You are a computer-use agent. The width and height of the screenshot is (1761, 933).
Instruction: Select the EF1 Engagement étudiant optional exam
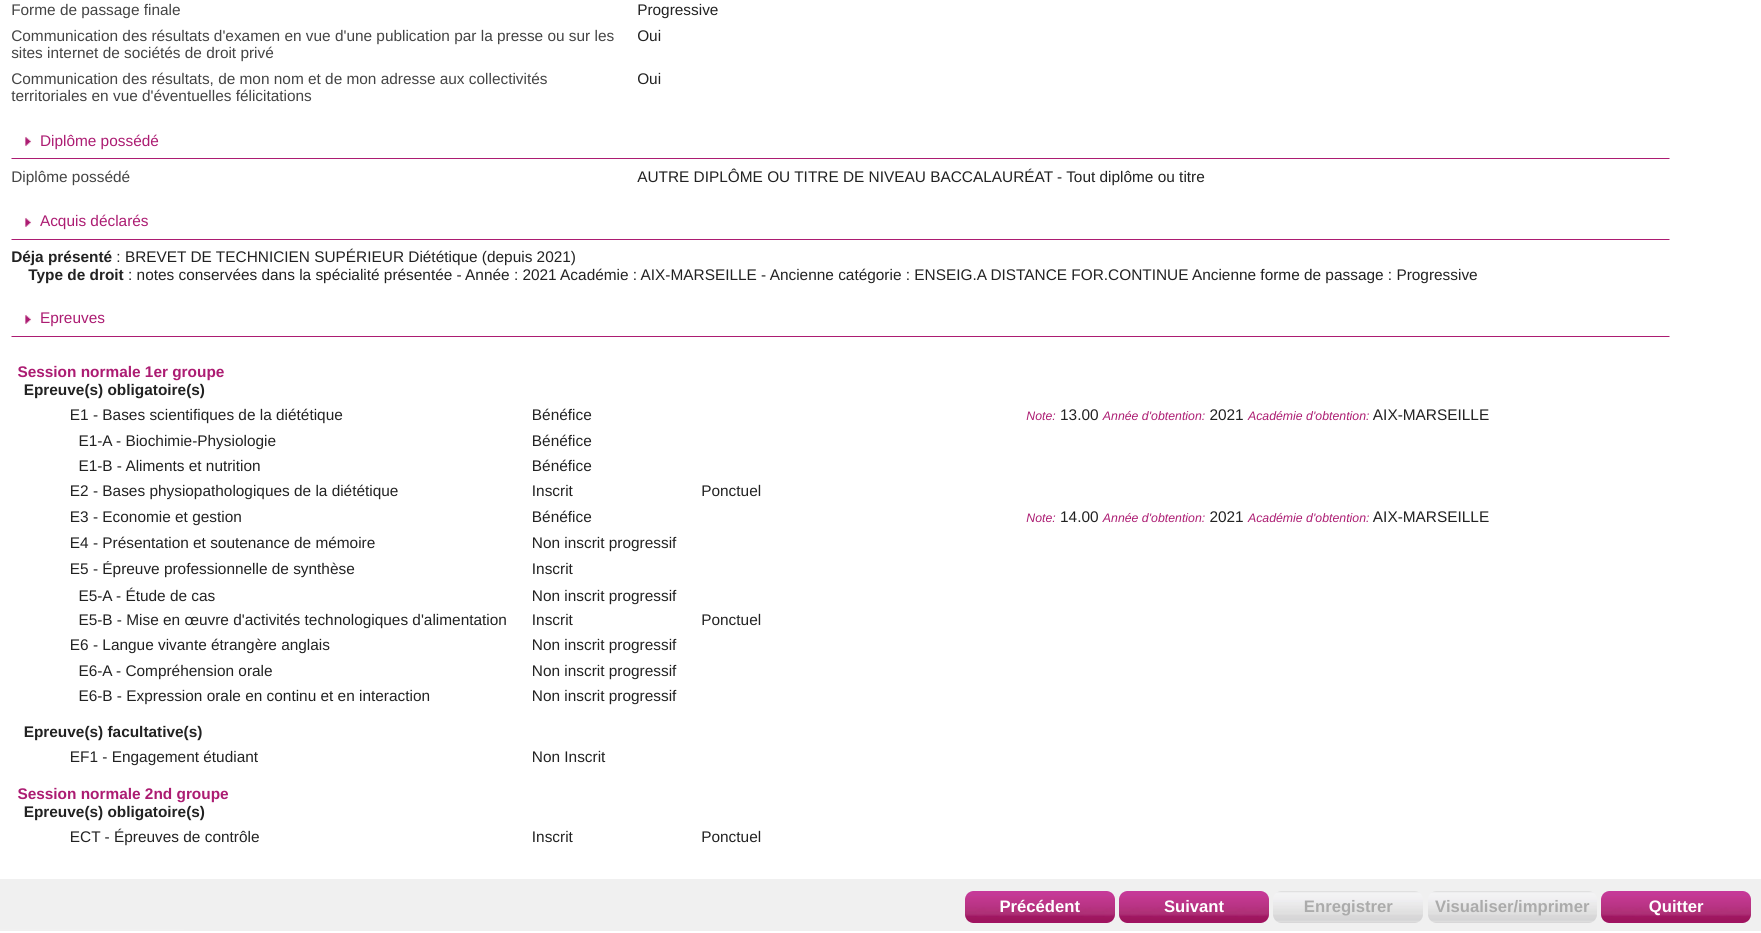[x=163, y=757]
